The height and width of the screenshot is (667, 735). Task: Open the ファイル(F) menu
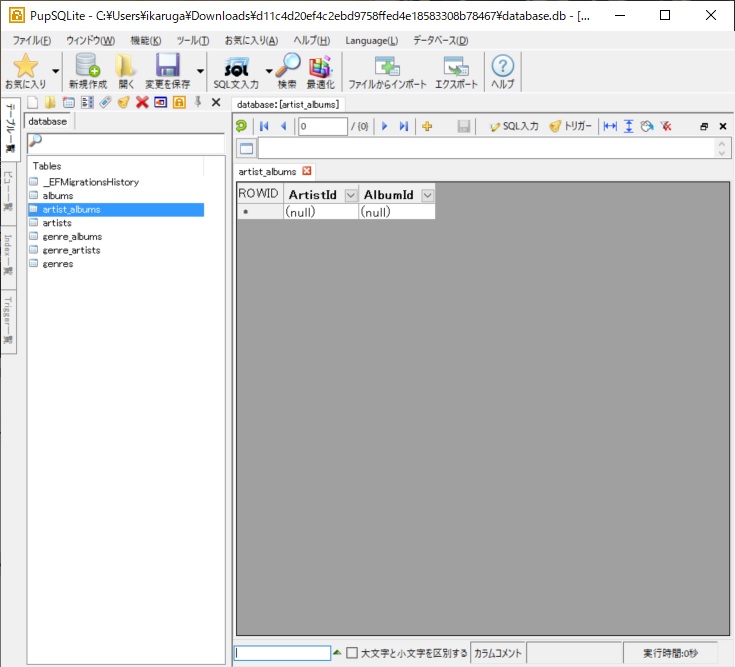pos(32,41)
